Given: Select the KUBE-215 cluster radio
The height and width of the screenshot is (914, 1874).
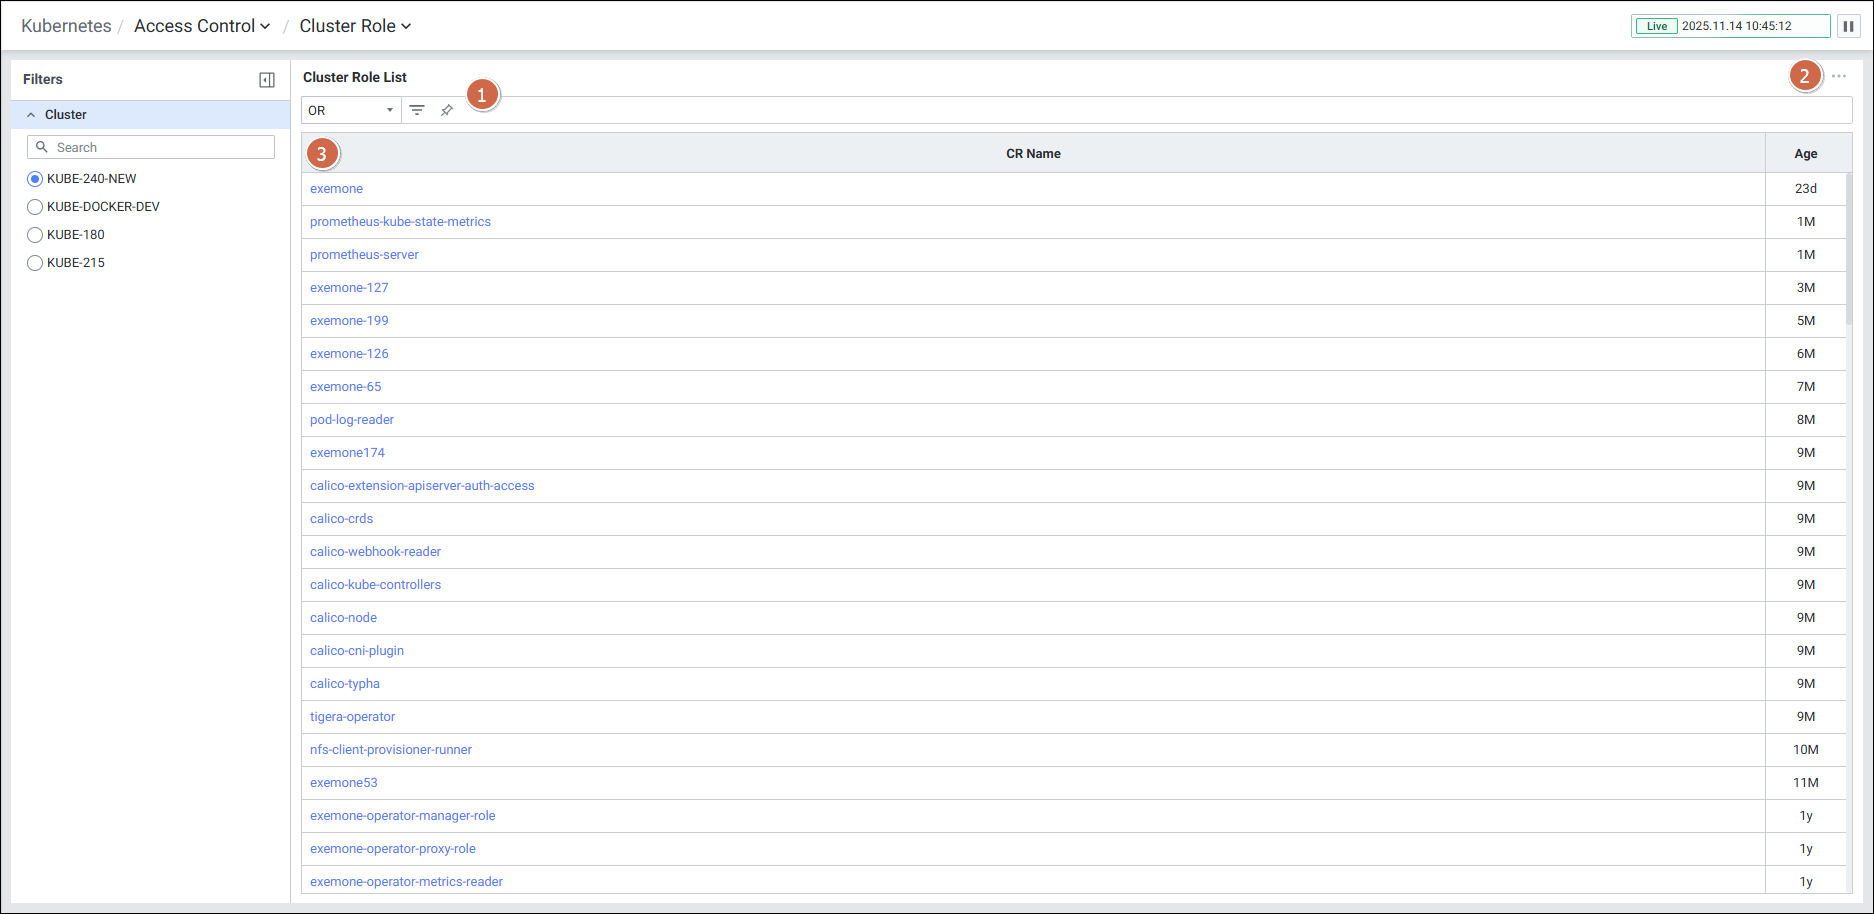Looking at the screenshot, I should pyautogui.click(x=35, y=263).
